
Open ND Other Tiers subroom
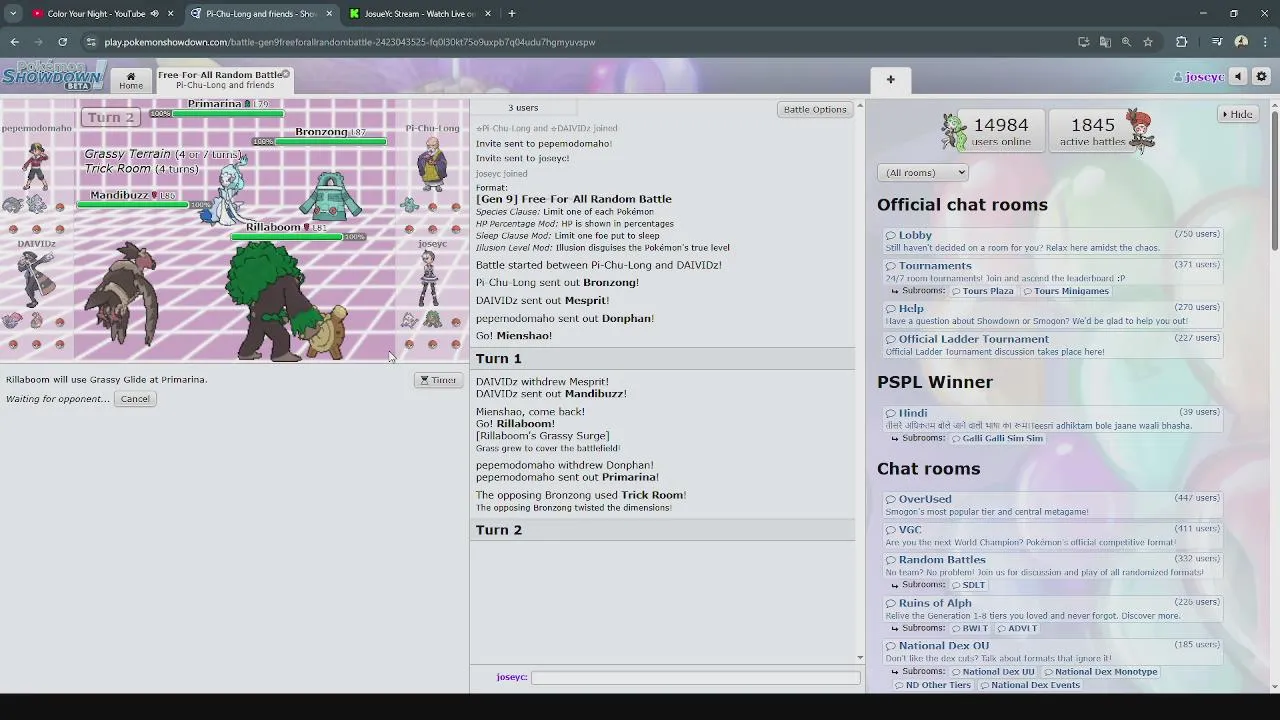point(932,685)
